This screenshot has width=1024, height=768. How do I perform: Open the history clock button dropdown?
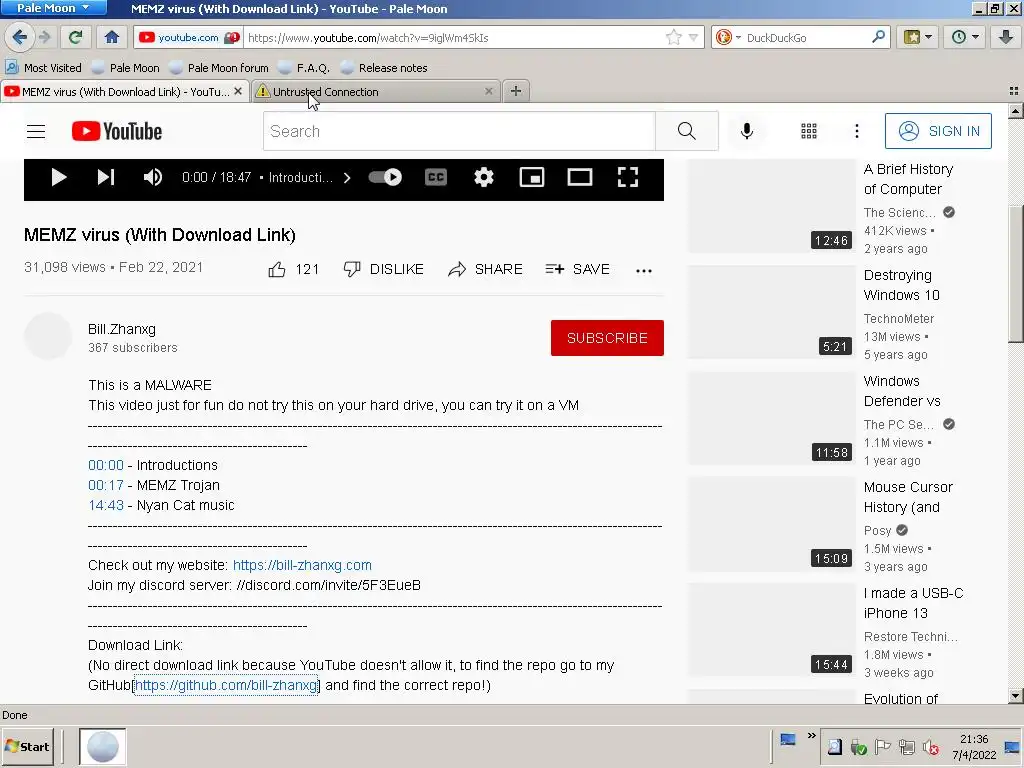[x=965, y=37]
